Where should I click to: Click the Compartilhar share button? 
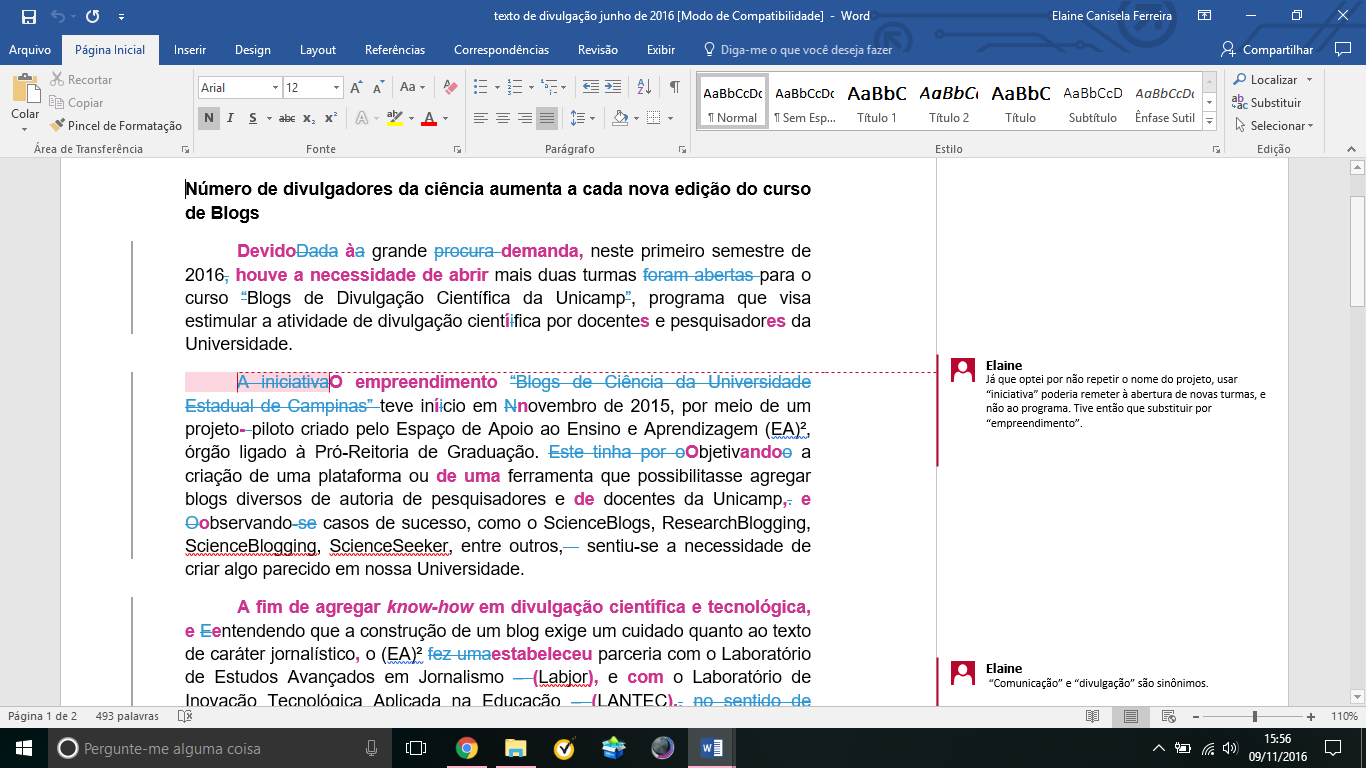[x=1267, y=50]
